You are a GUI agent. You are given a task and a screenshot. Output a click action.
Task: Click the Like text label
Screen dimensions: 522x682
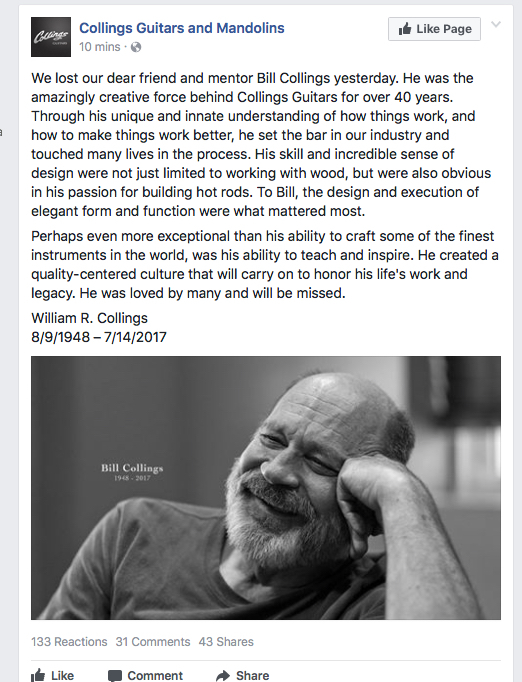pos(62,675)
